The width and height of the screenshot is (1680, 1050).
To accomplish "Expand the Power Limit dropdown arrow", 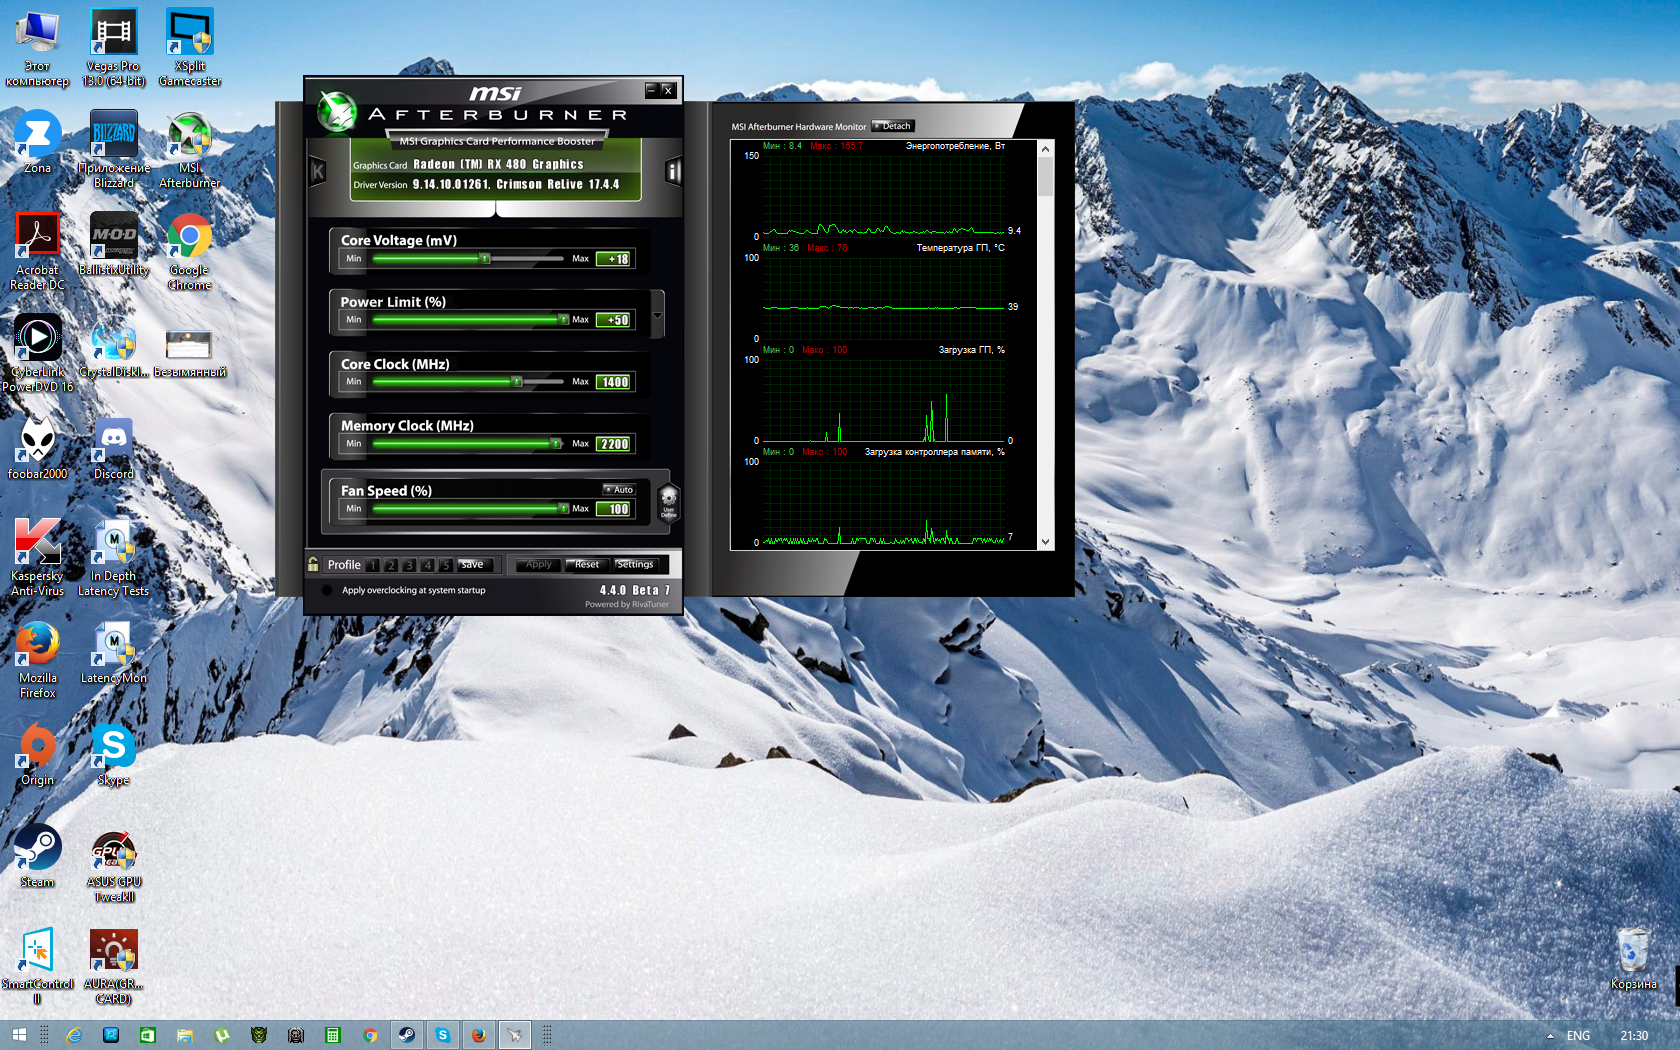I will (657, 315).
